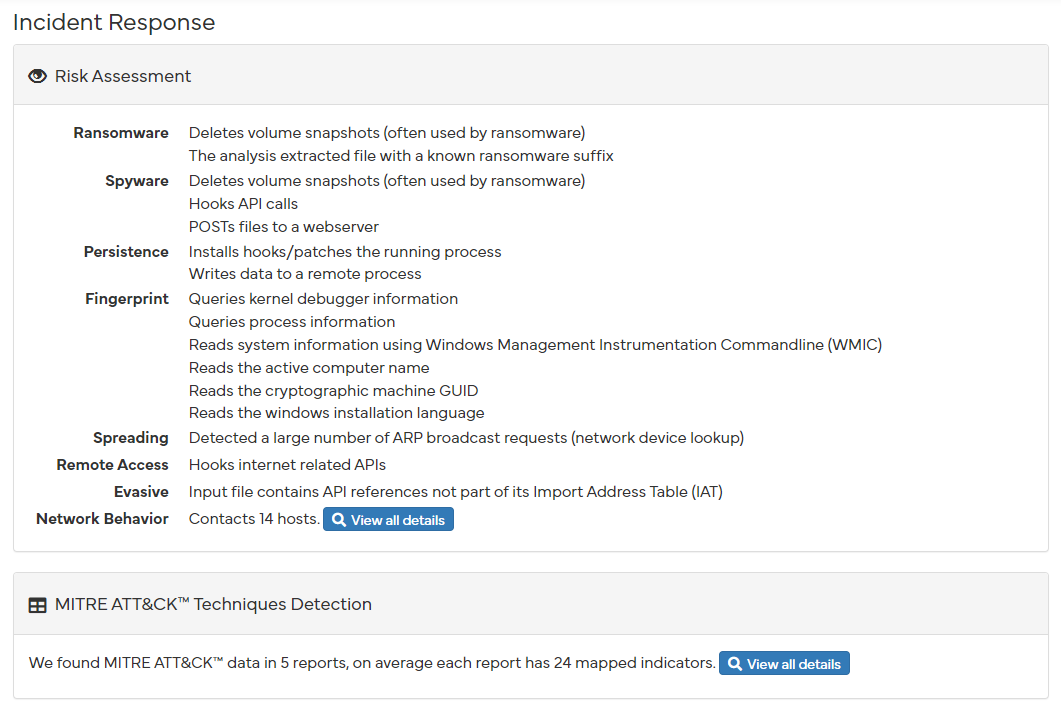Viewport: 1061px width, 706px height.
Task: Click the table icon beside MITRE ATT&CK
Action: tap(37, 605)
